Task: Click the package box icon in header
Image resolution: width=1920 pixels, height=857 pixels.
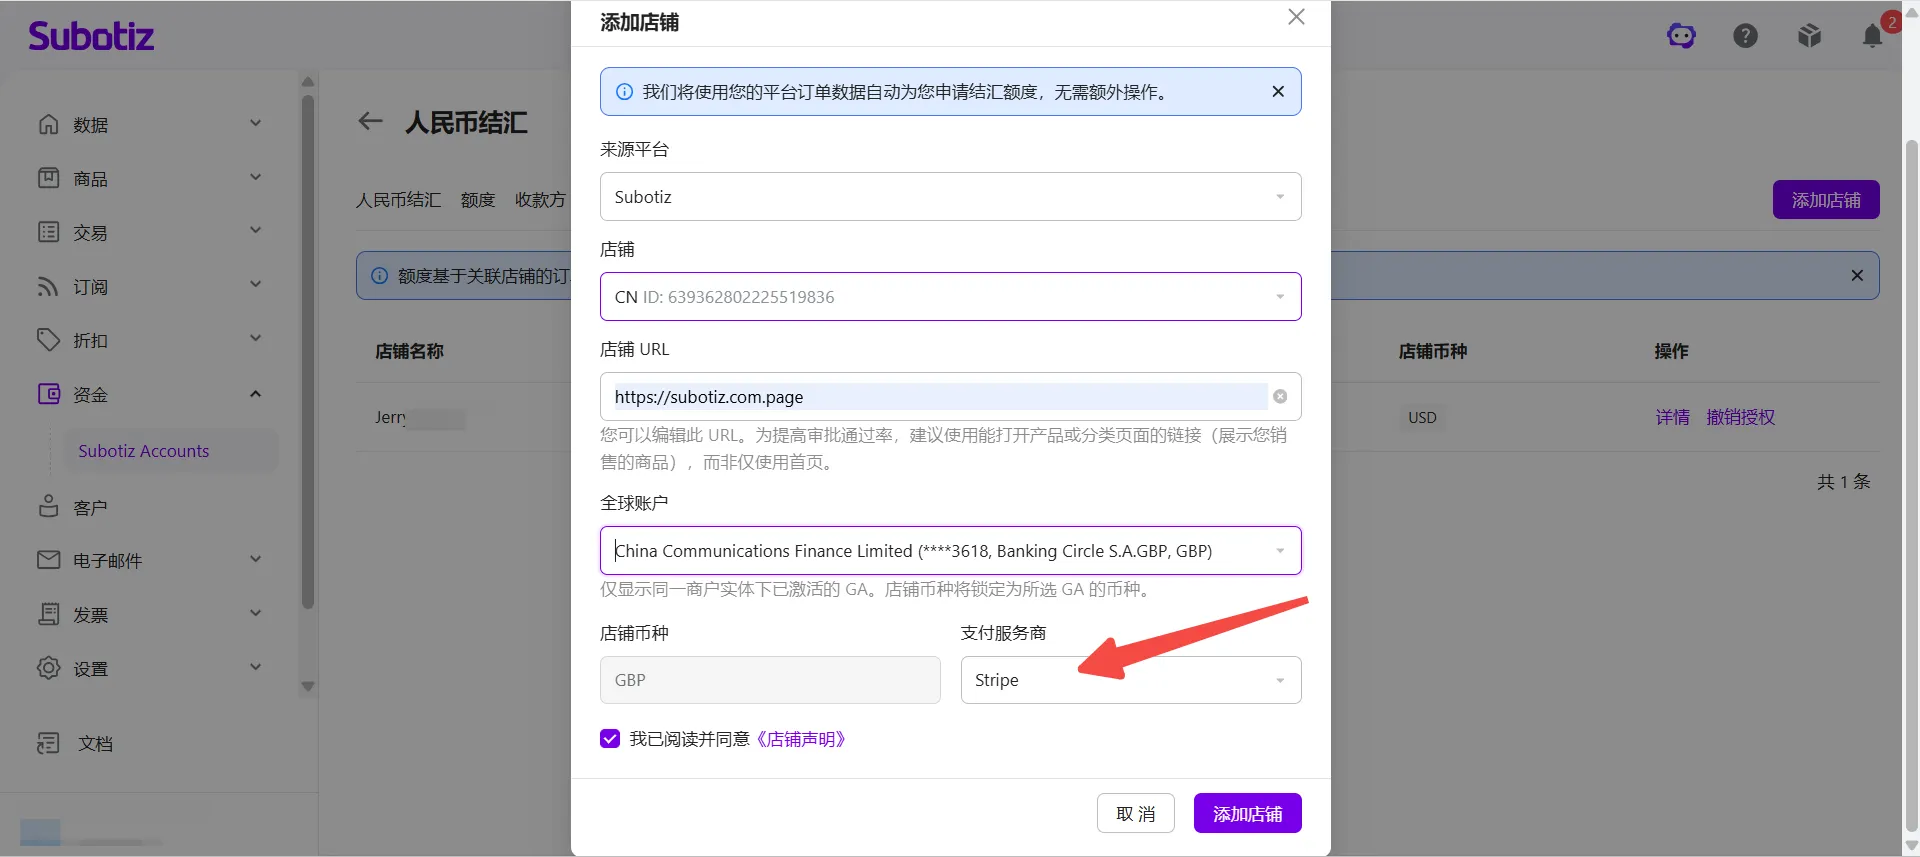Action: (x=1809, y=36)
